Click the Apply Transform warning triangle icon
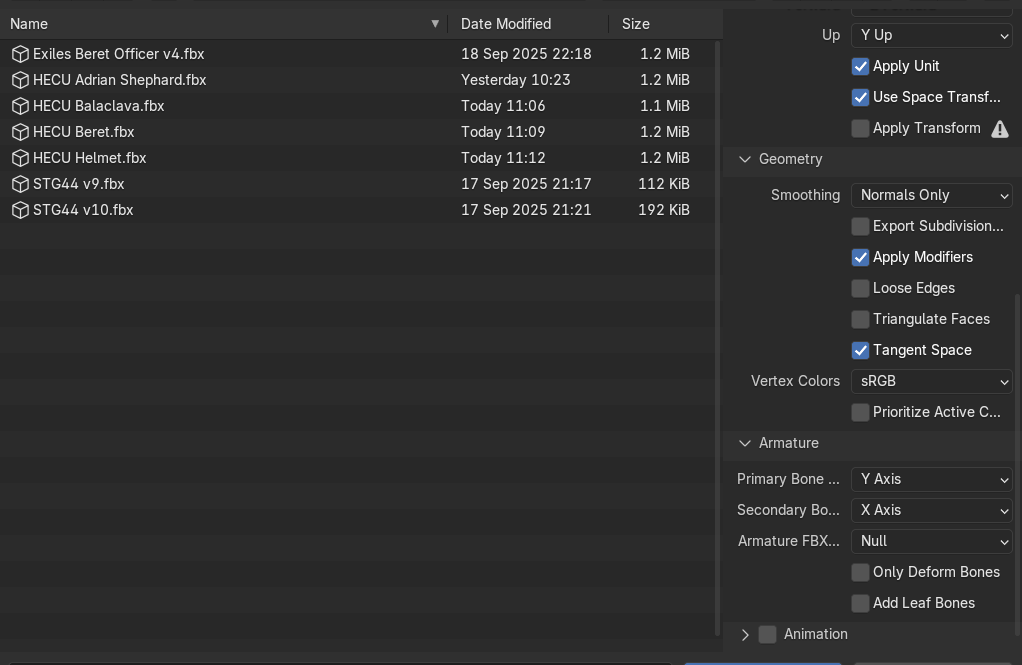1022x665 pixels. [999, 129]
